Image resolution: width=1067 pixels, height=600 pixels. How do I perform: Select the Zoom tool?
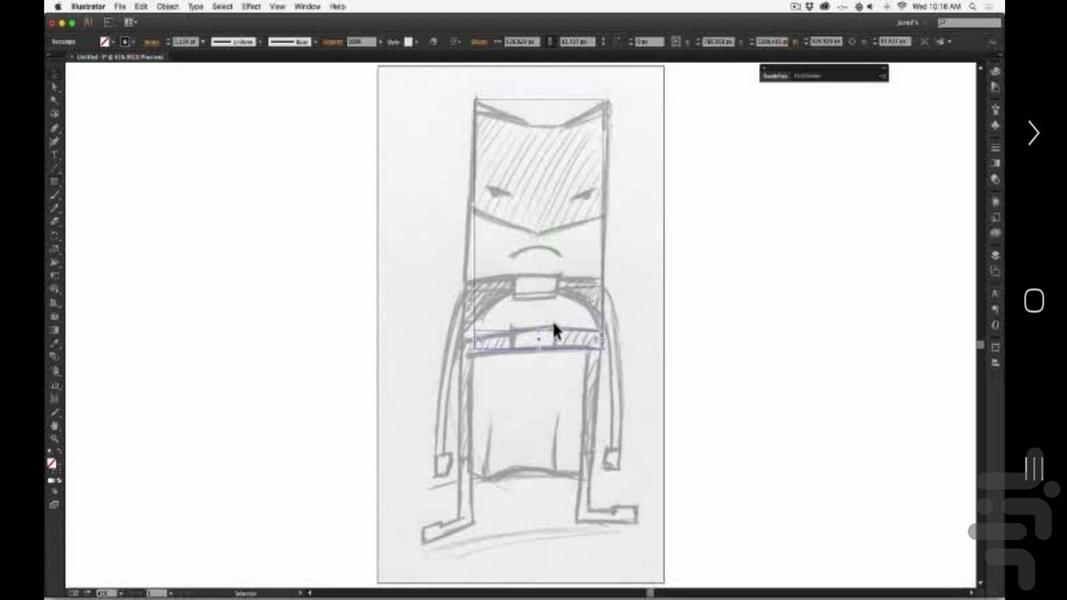54,439
